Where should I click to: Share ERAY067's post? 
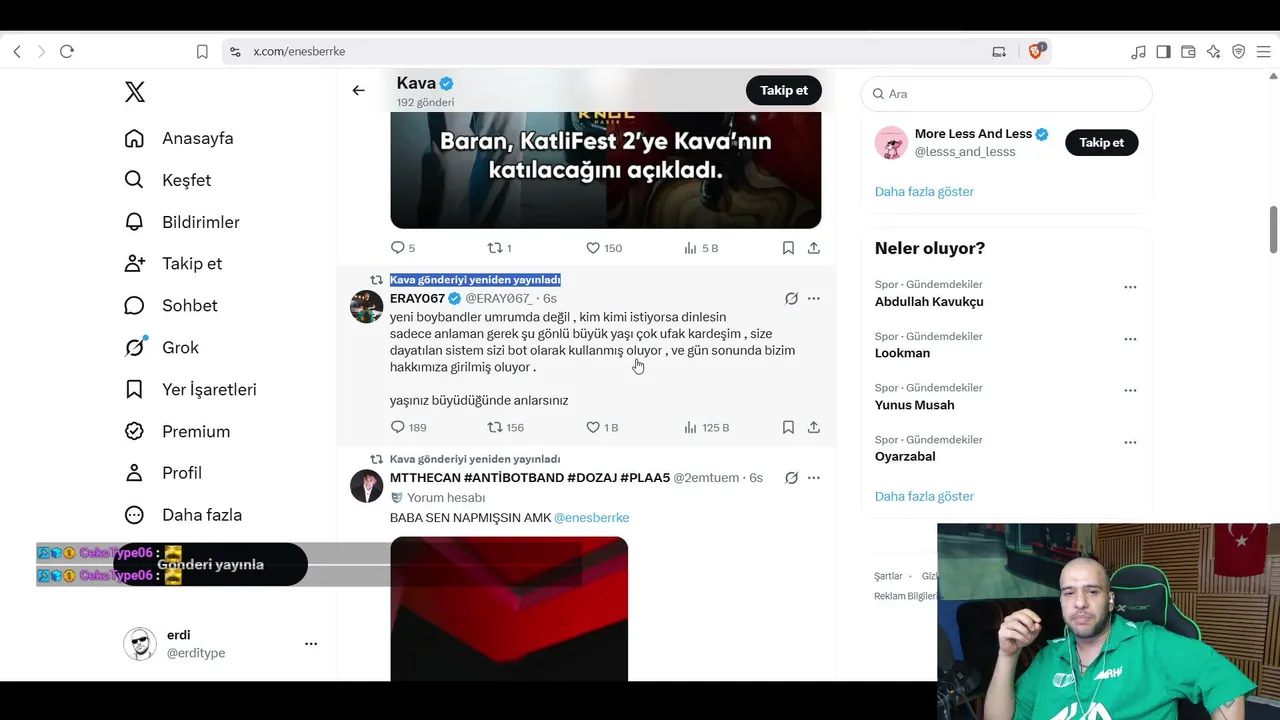[814, 427]
